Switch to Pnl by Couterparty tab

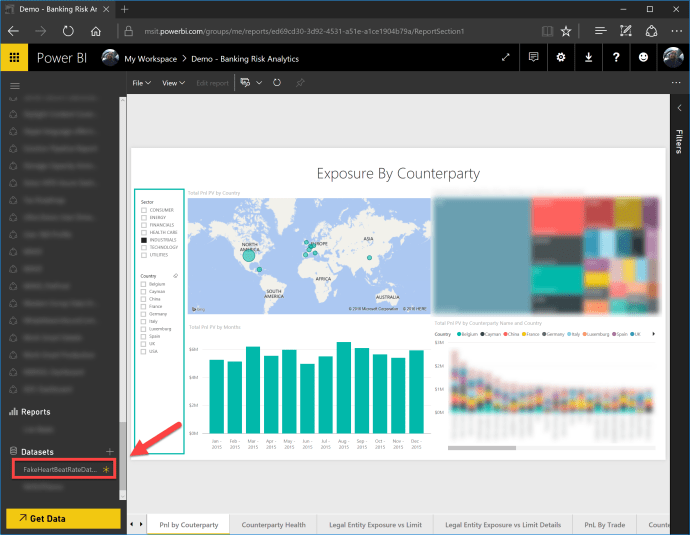[x=188, y=524]
